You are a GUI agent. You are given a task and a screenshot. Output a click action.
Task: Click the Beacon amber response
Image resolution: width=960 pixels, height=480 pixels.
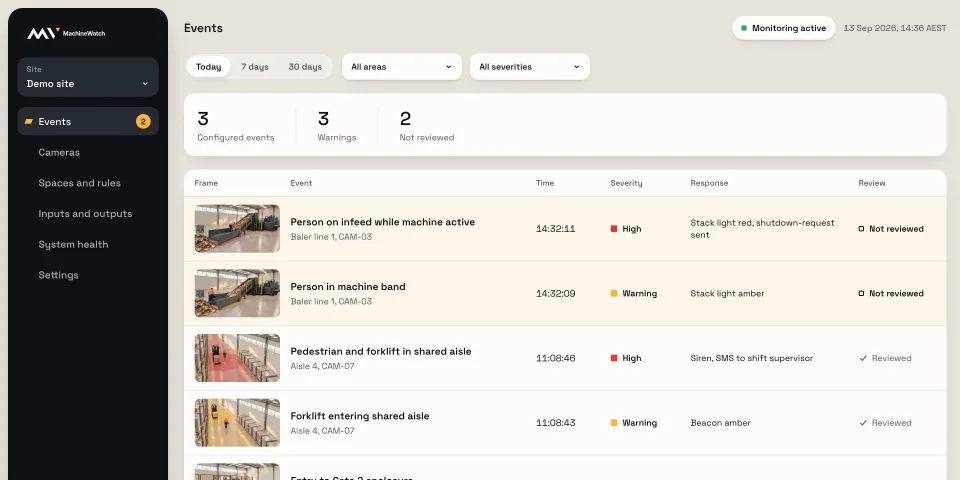[x=721, y=422]
